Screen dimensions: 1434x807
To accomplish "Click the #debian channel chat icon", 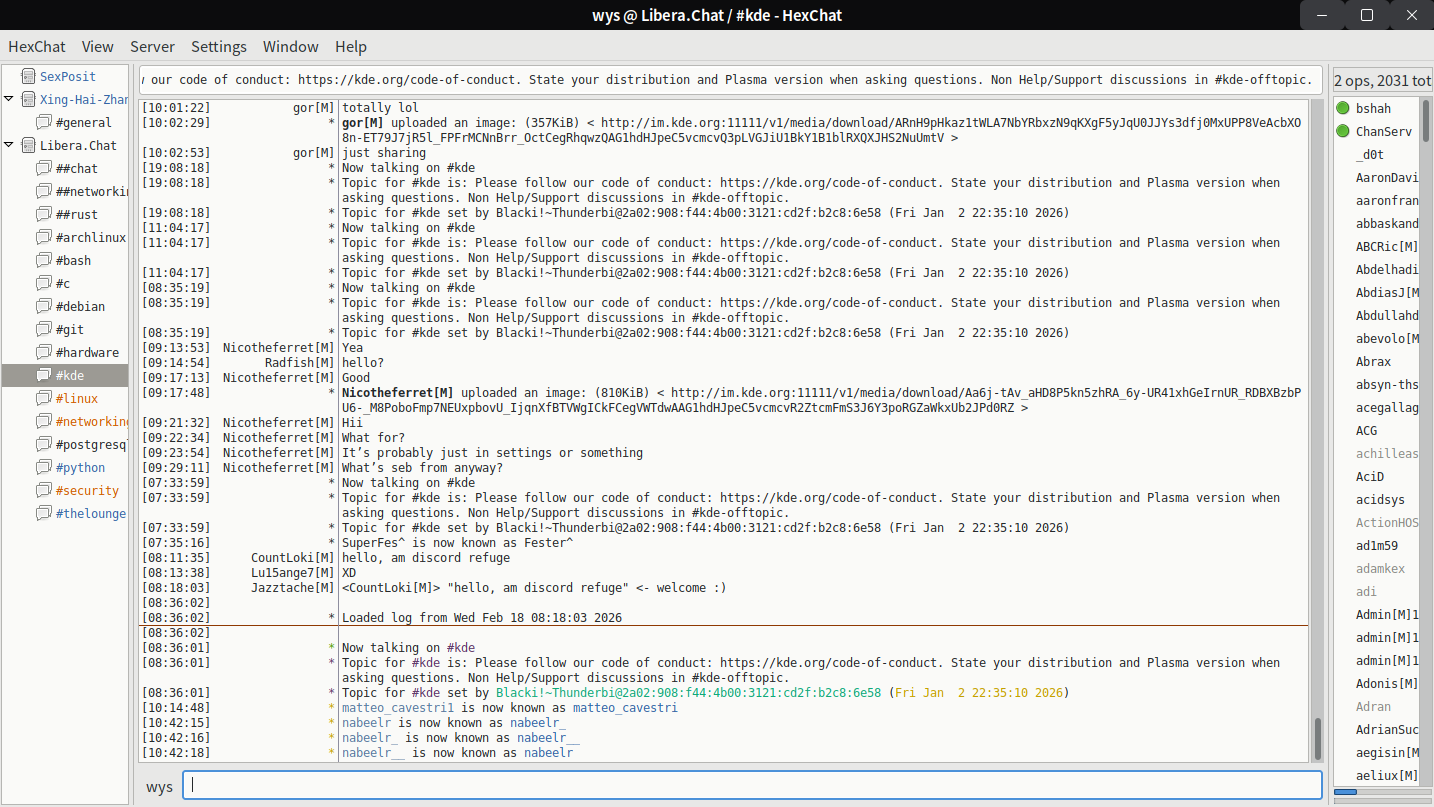I will click(x=43, y=306).
